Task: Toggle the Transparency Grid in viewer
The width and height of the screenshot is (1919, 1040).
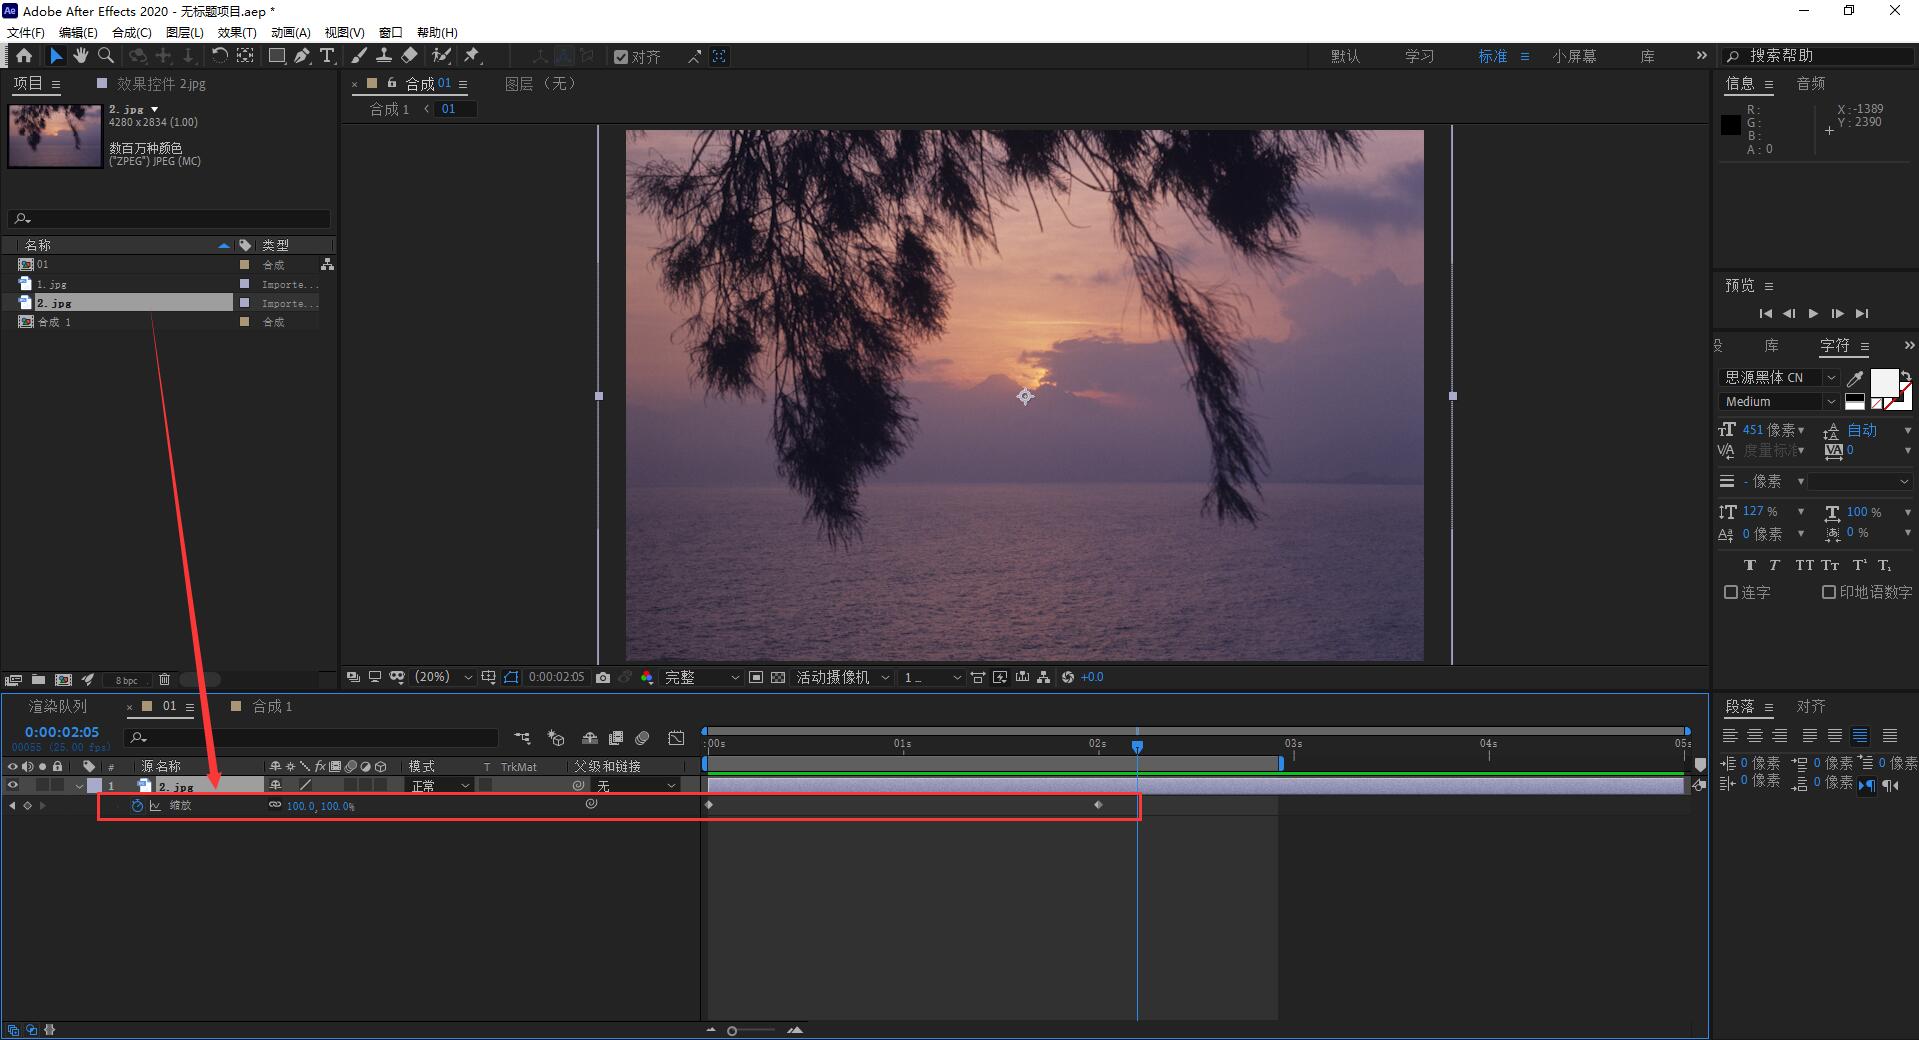Action: (778, 677)
